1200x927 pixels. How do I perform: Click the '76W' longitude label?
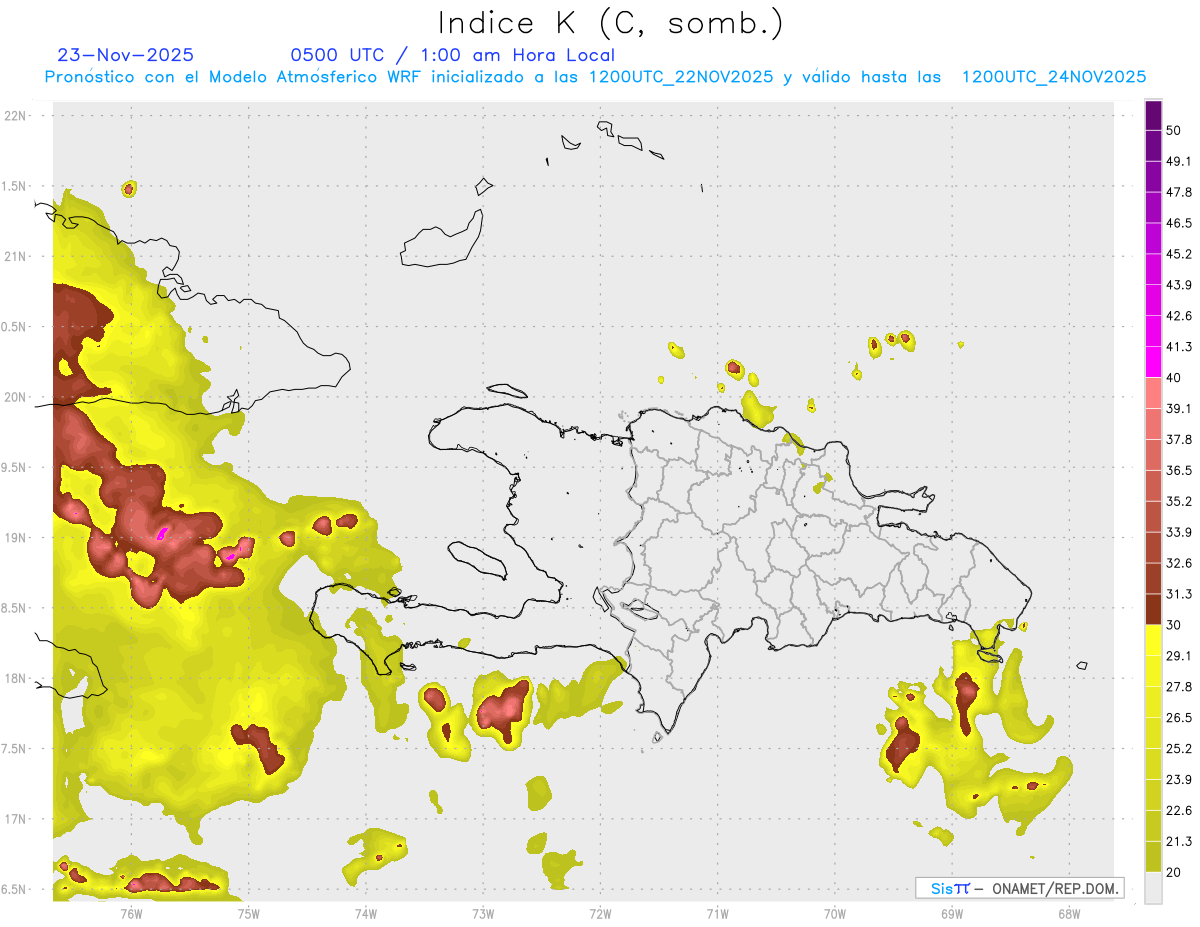tap(131, 913)
